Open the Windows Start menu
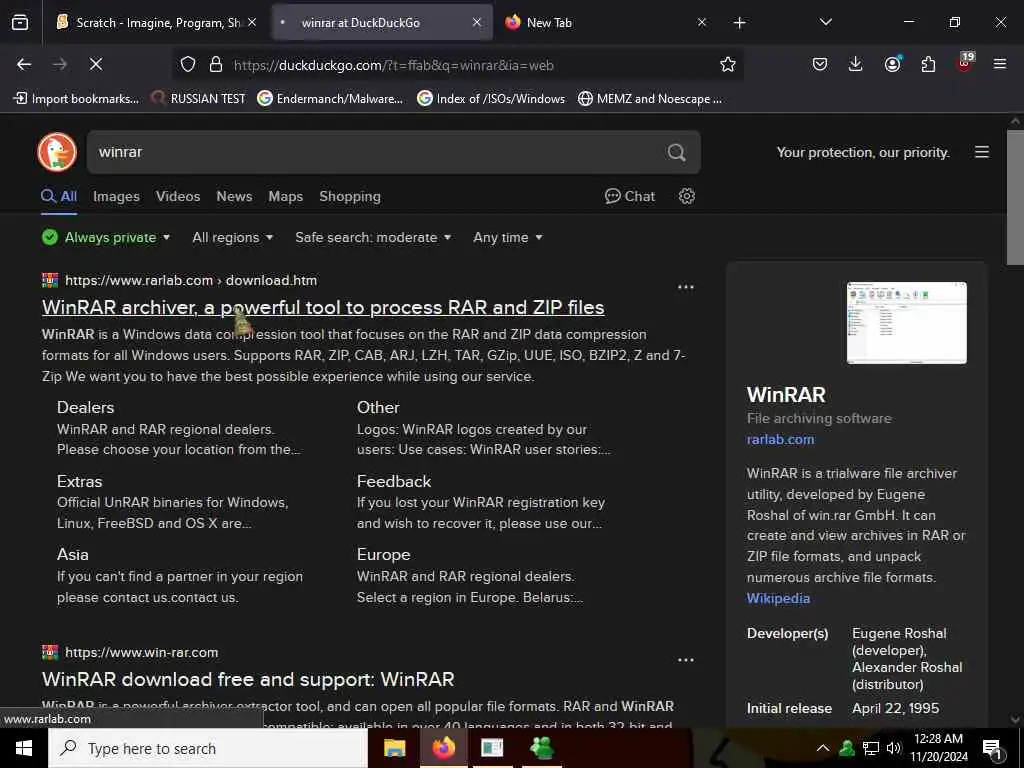This screenshot has width=1024, height=768. pos(24,748)
